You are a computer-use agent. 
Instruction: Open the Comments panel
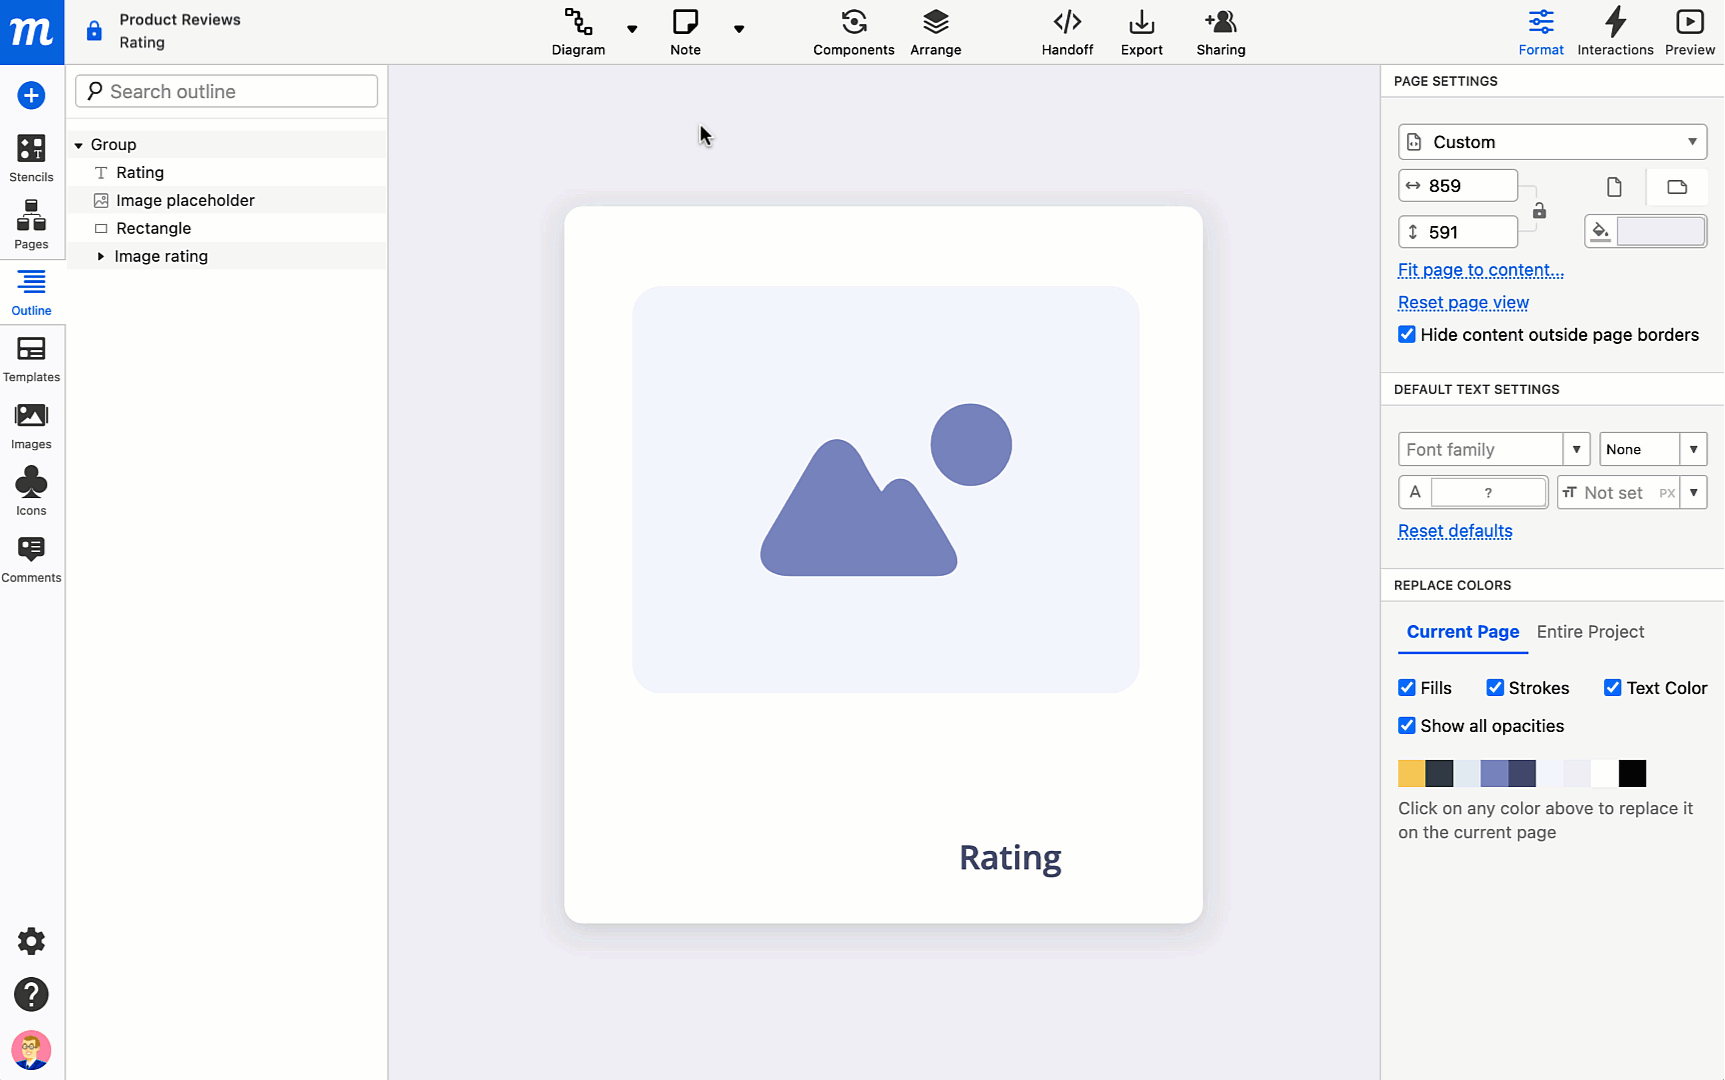click(x=31, y=559)
